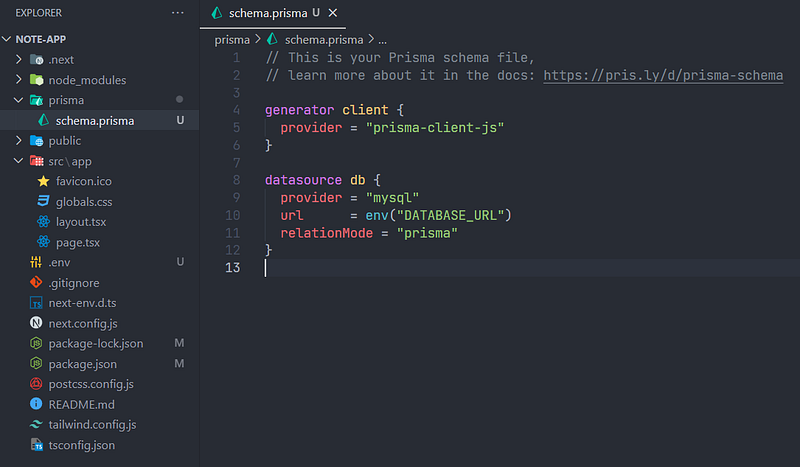Click the tsconfig.json file icon
The height and width of the screenshot is (467, 800).
click(x=36, y=445)
